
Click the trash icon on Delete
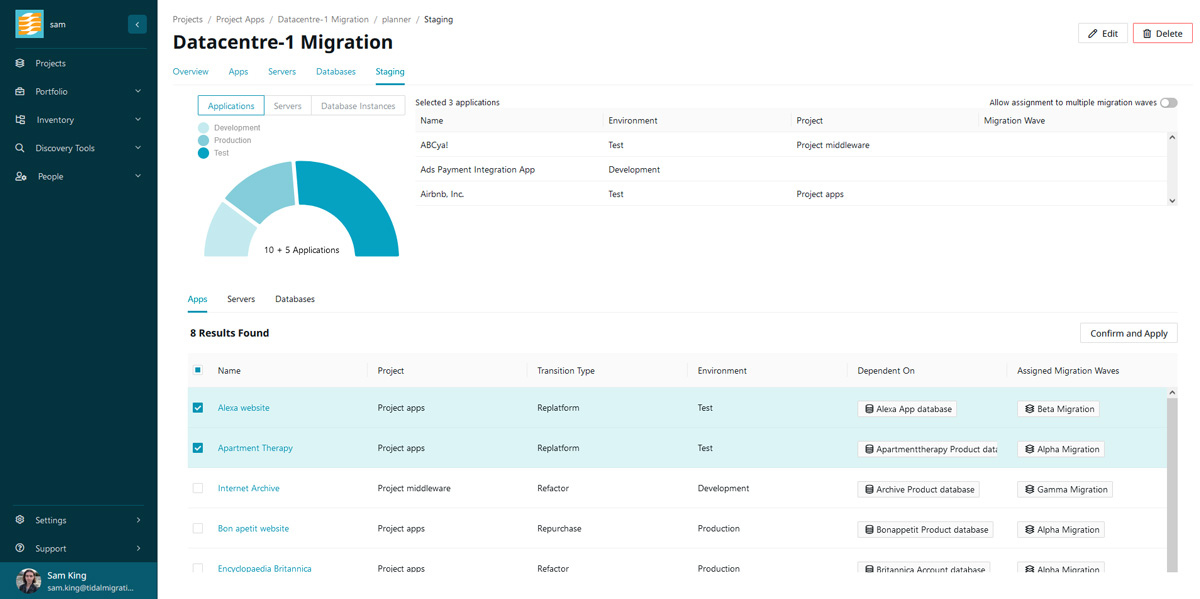coord(1147,34)
